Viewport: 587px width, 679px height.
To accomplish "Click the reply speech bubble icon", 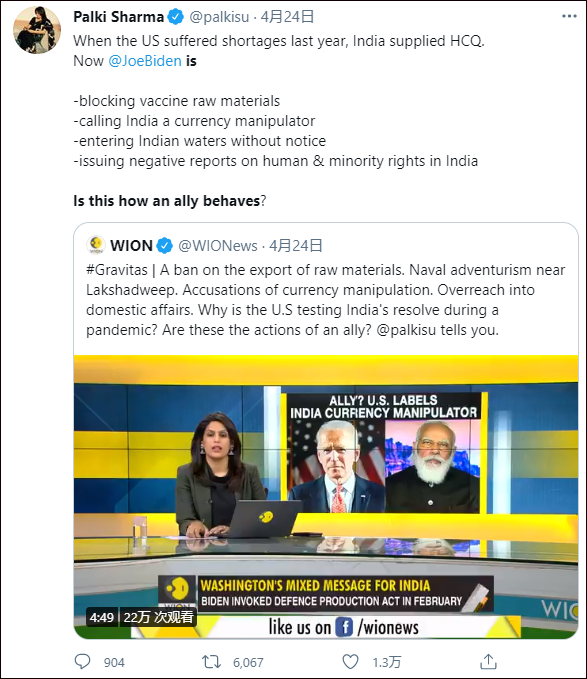I will pyautogui.click(x=83, y=662).
